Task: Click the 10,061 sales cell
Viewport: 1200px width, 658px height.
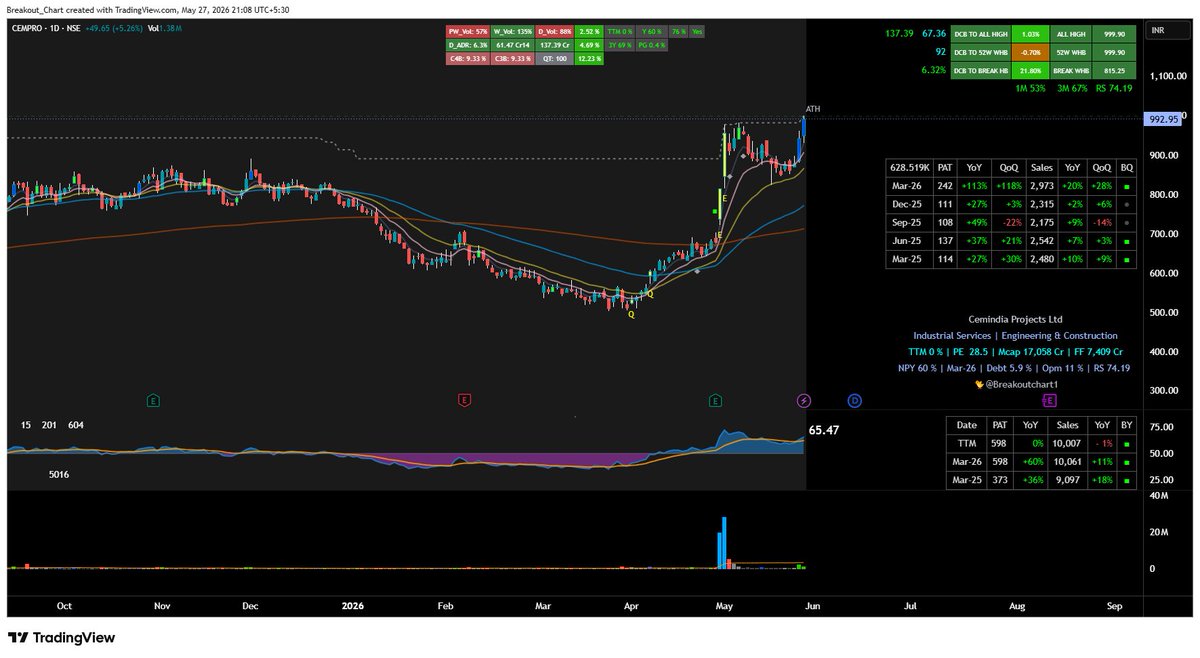Action: (x=1068, y=462)
